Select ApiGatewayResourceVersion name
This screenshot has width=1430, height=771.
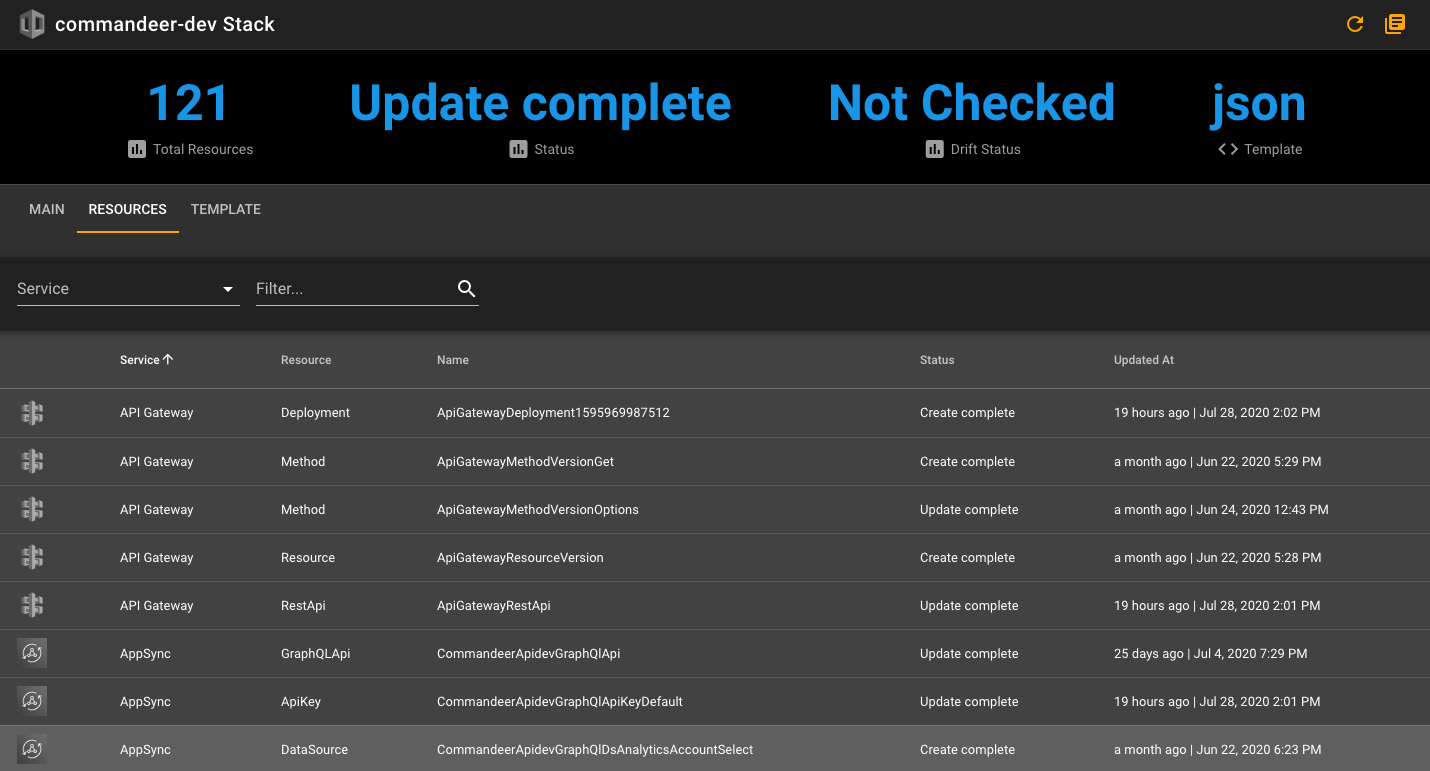(520, 557)
